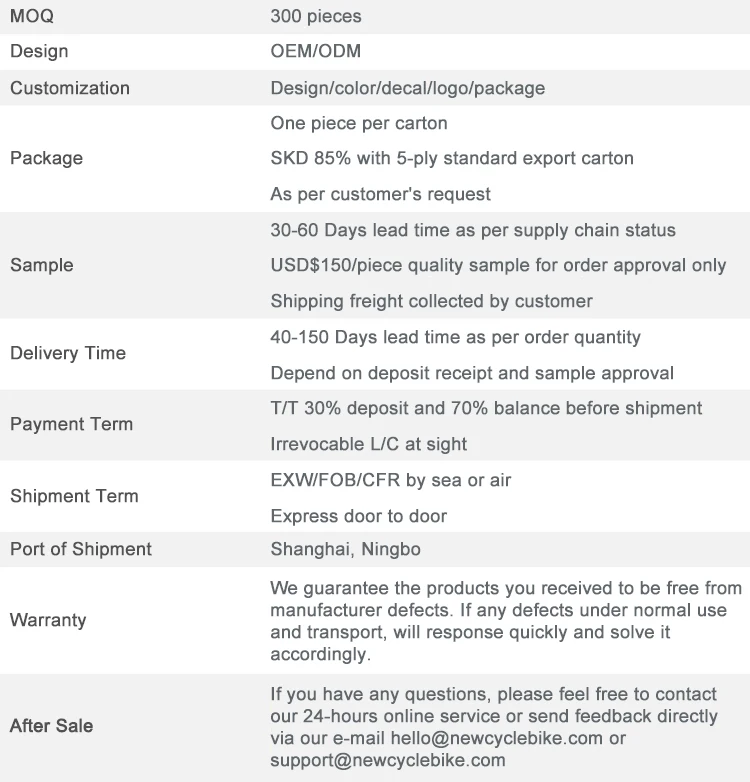The image size is (750, 782).
Task: Click the "USD$150/piece quality sample" line
Action: [498, 265]
